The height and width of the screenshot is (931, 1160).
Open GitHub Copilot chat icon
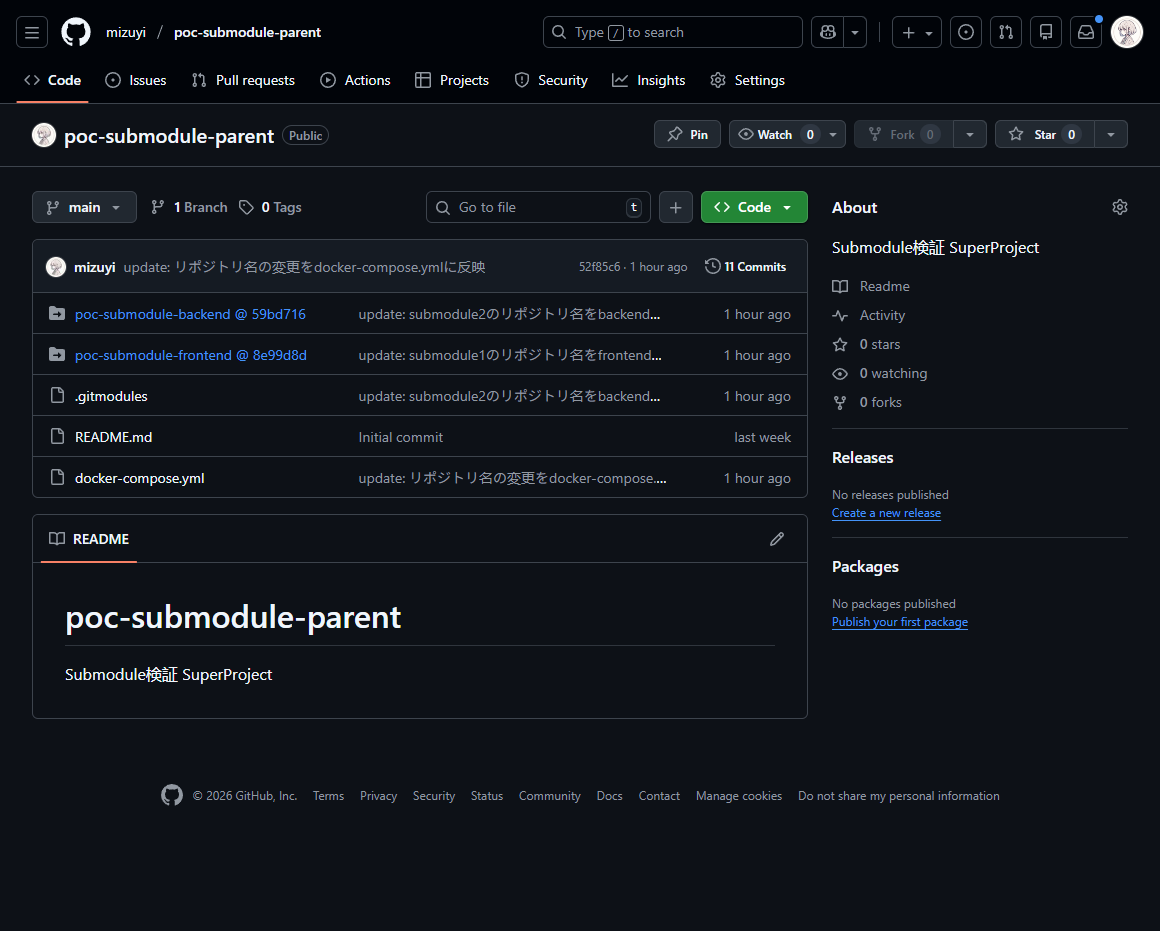click(826, 31)
